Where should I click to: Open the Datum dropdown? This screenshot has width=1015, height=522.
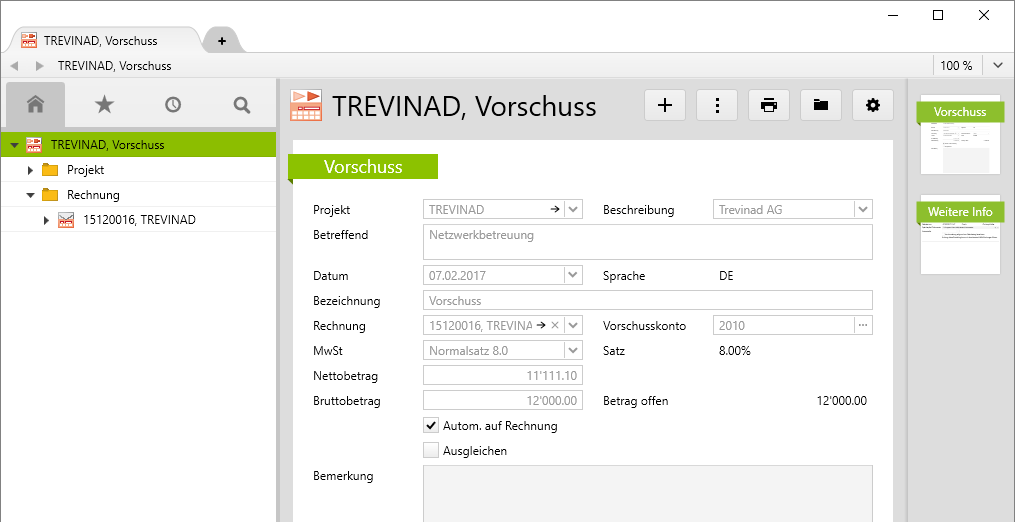[573, 275]
